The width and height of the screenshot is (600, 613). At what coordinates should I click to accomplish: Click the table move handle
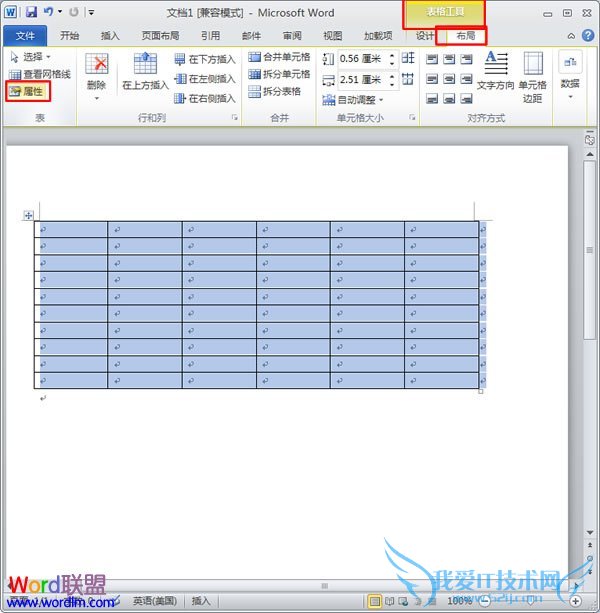click(28, 215)
